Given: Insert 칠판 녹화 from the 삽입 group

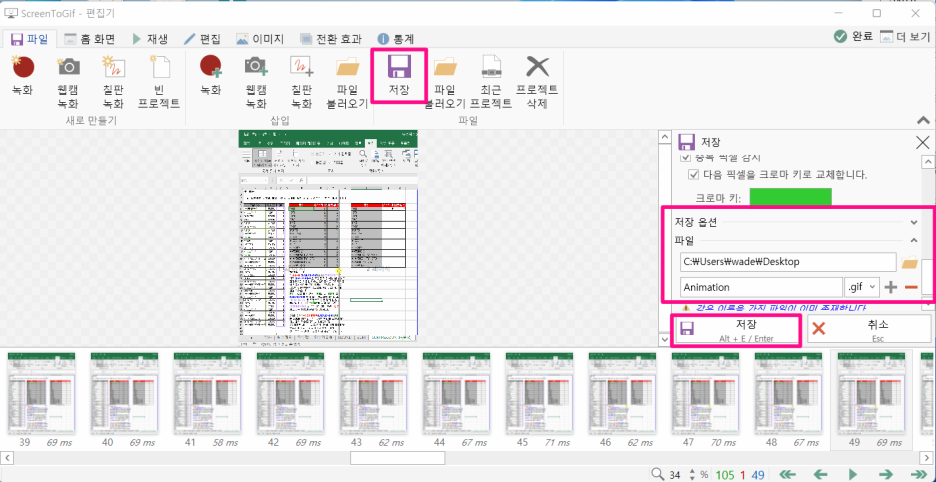Looking at the screenshot, I should (301, 82).
